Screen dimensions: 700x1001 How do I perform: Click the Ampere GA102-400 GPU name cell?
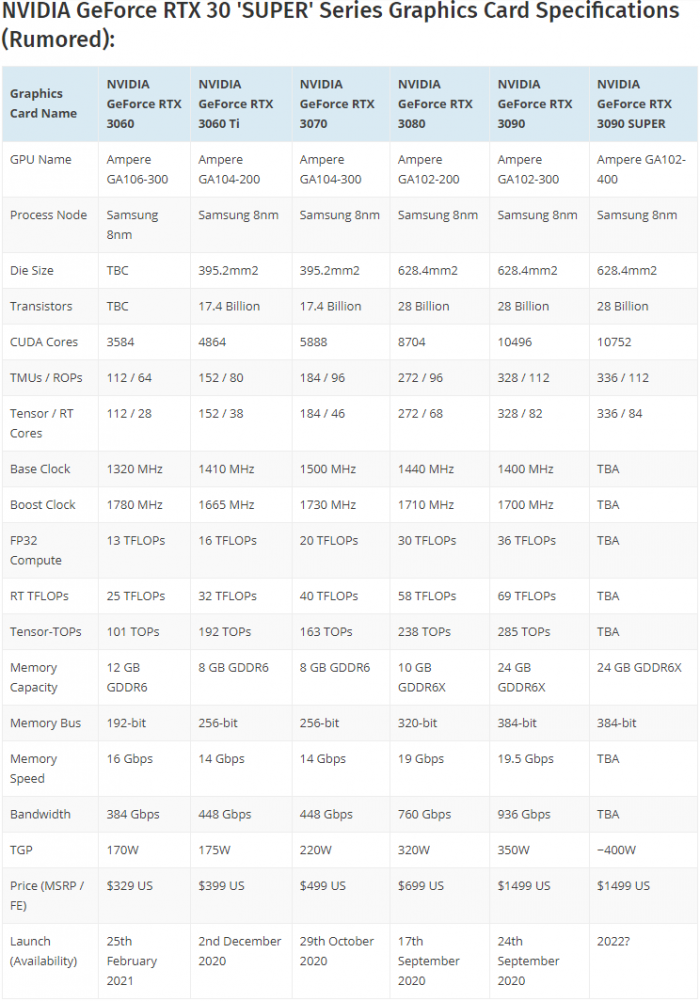pyautogui.click(x=643, y=169)
